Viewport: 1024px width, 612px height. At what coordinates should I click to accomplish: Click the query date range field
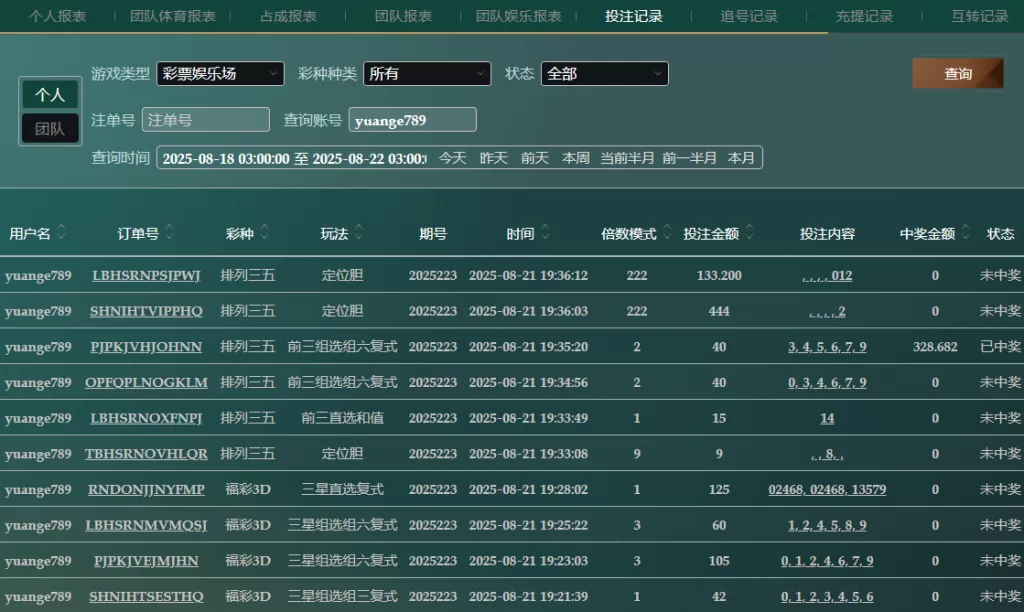tap(294, 159)
